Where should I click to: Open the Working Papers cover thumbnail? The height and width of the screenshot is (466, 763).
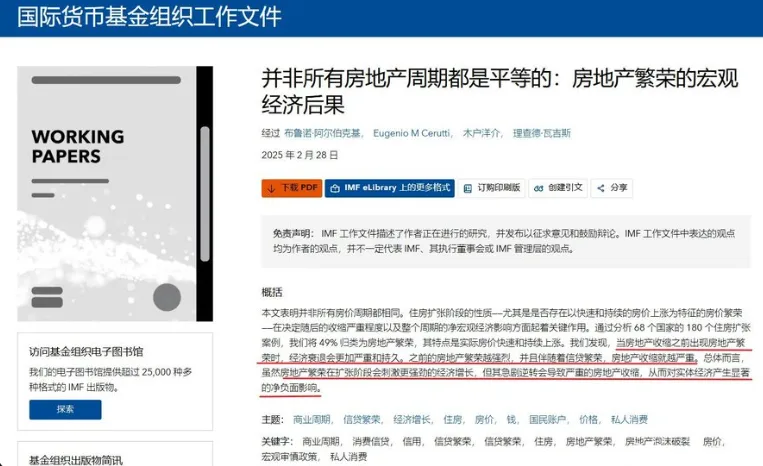[115, 194]
